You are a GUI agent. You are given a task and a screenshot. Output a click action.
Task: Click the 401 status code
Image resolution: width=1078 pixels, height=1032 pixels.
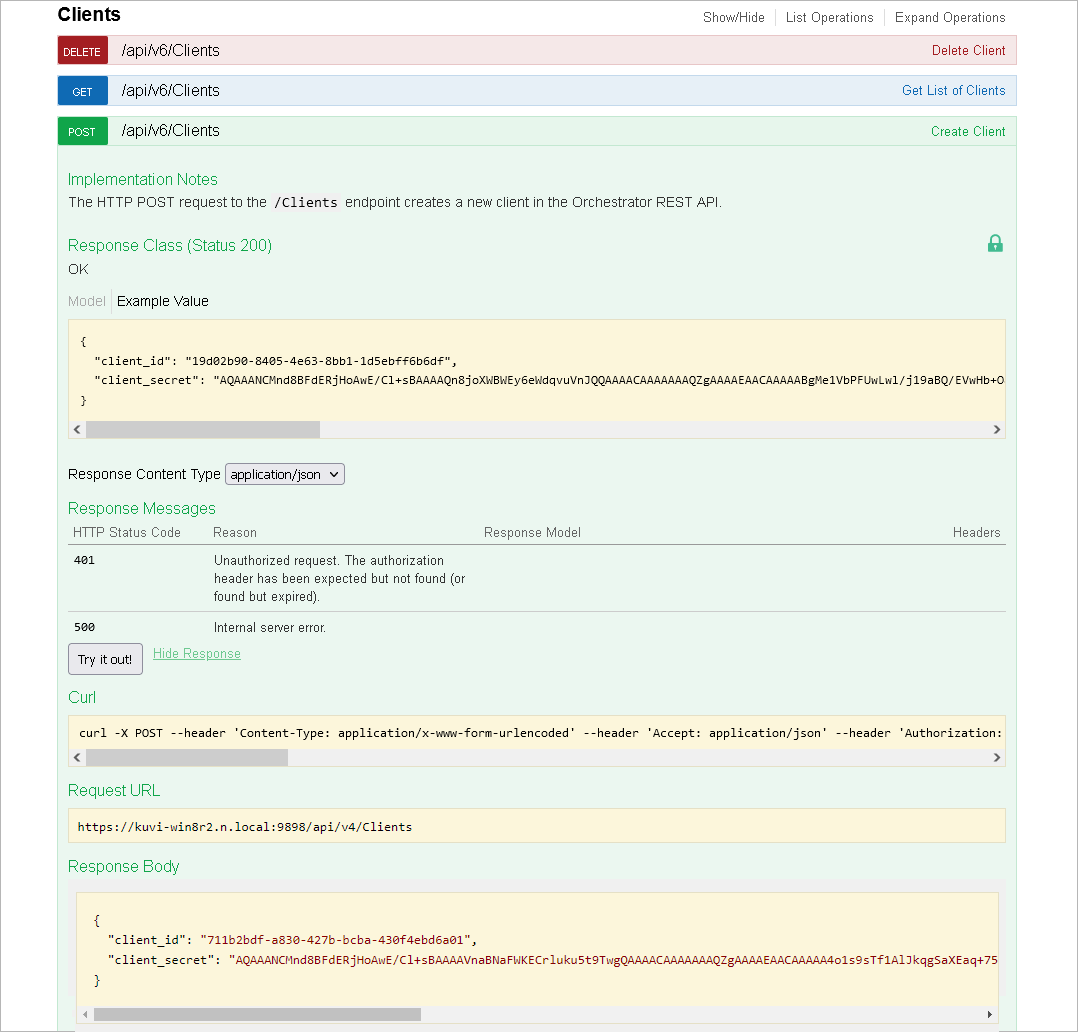tap(84, 560)
